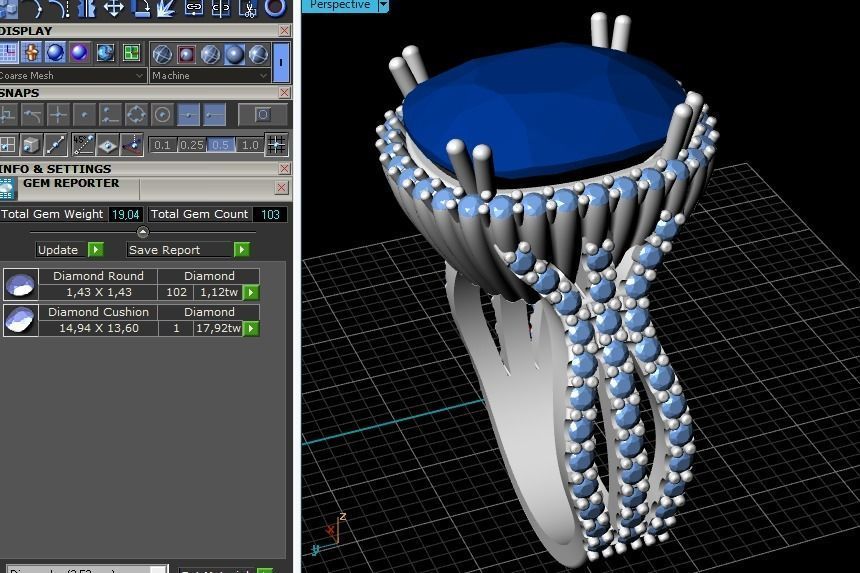
Task: Toggle the 1.0 snap increment
Action: point(250,145)
